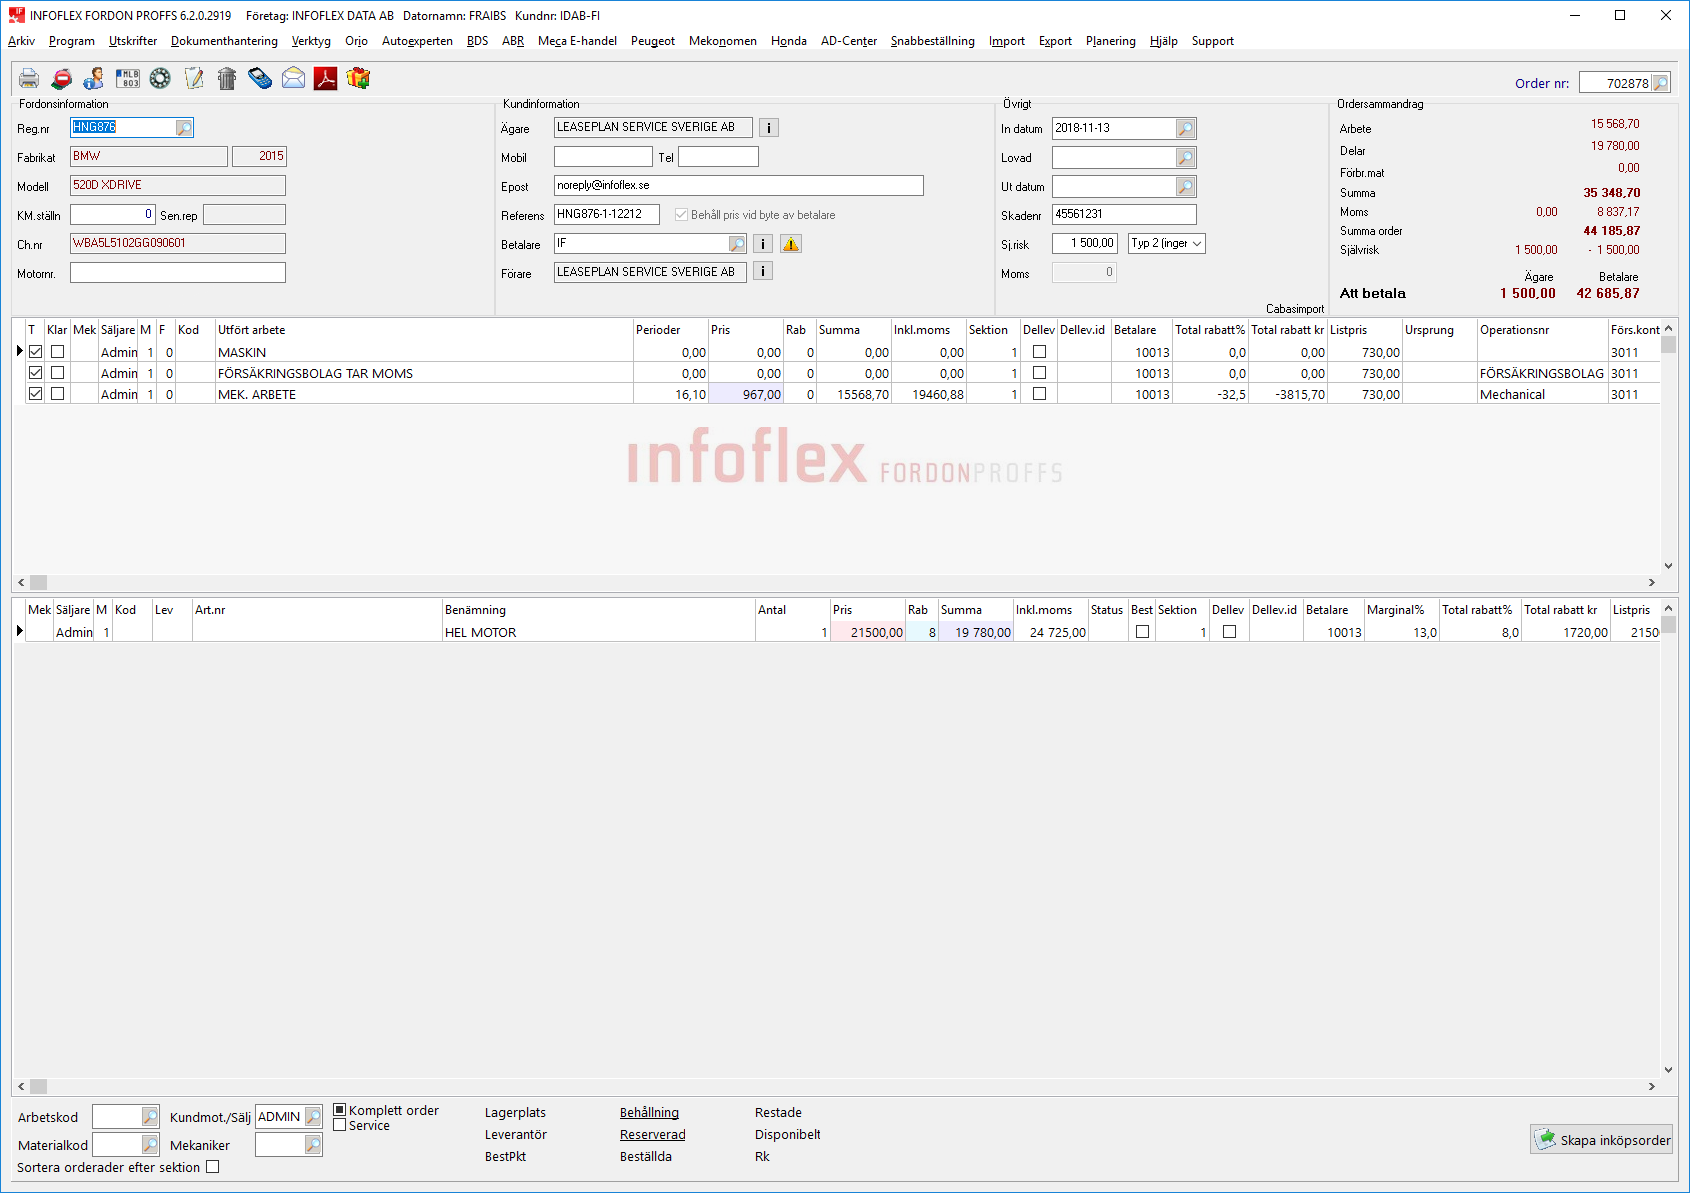Screen dimensions: 1690x1193
Task: Toggle Klar checkbox on MASKIN row
Action: click(57, 352)
